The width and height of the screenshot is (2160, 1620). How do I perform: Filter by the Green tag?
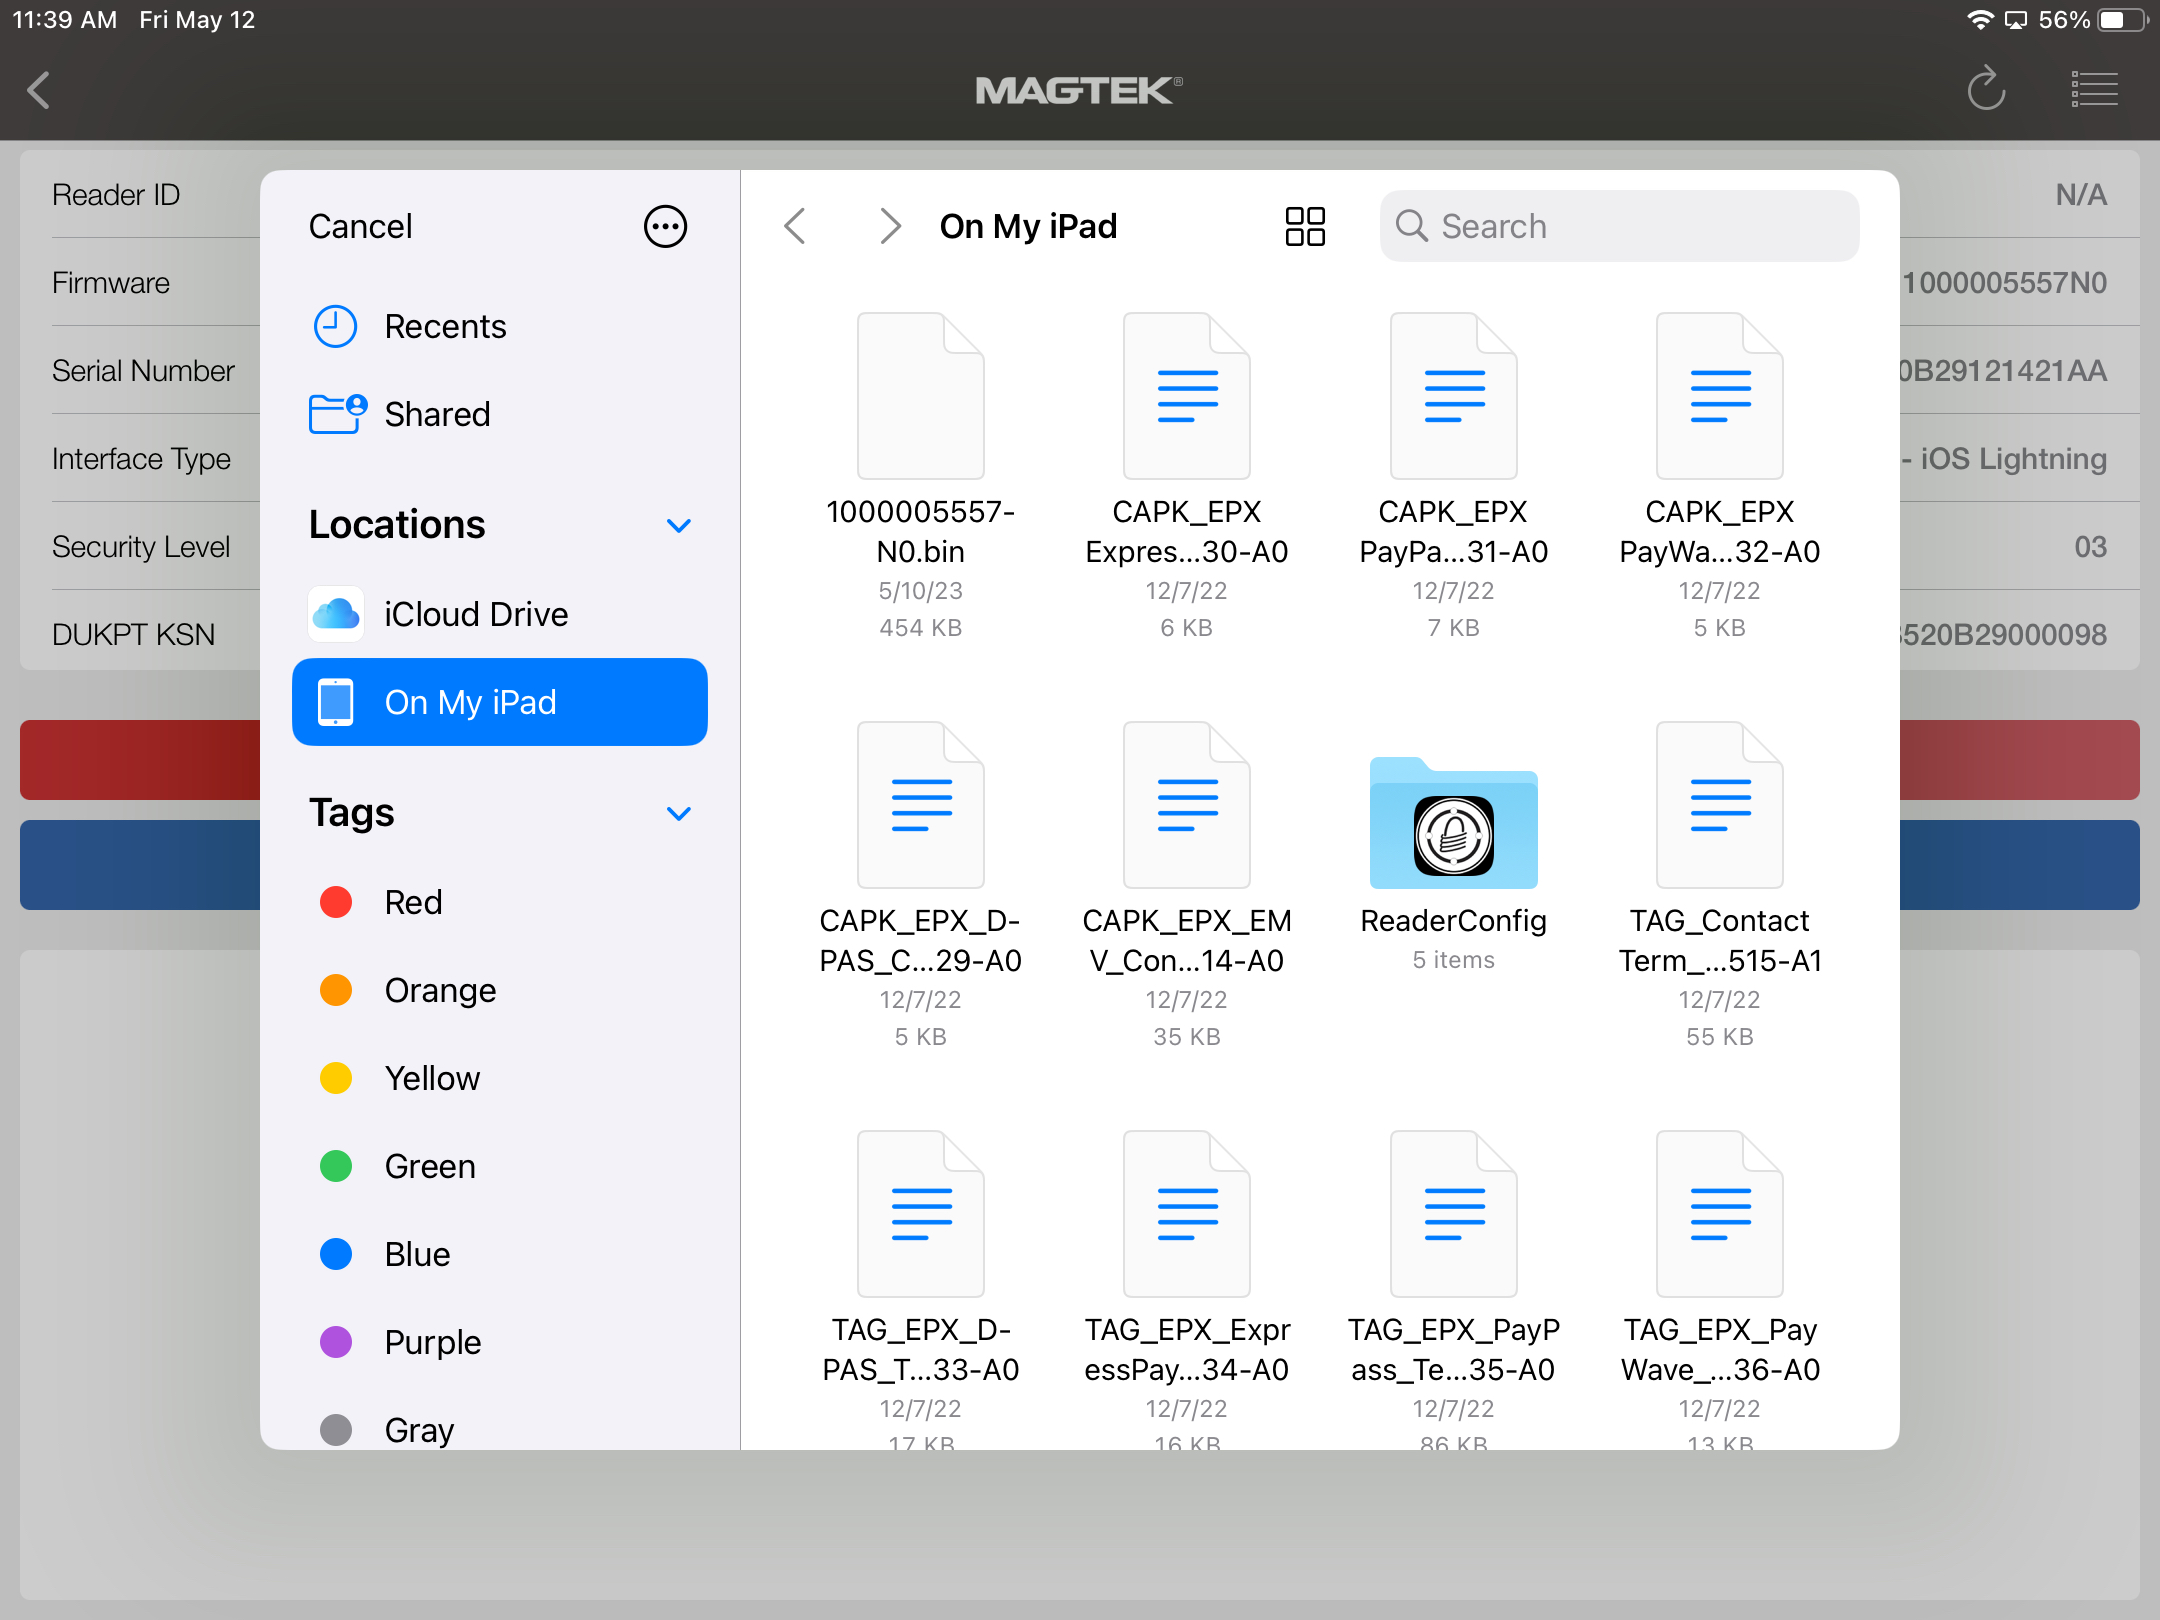click(x=500, y=1166)
